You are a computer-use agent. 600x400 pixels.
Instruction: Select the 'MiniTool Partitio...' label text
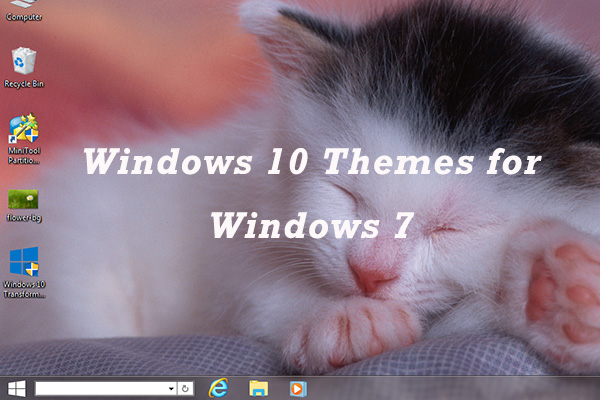pyautogui.click(x=24, y=155)
